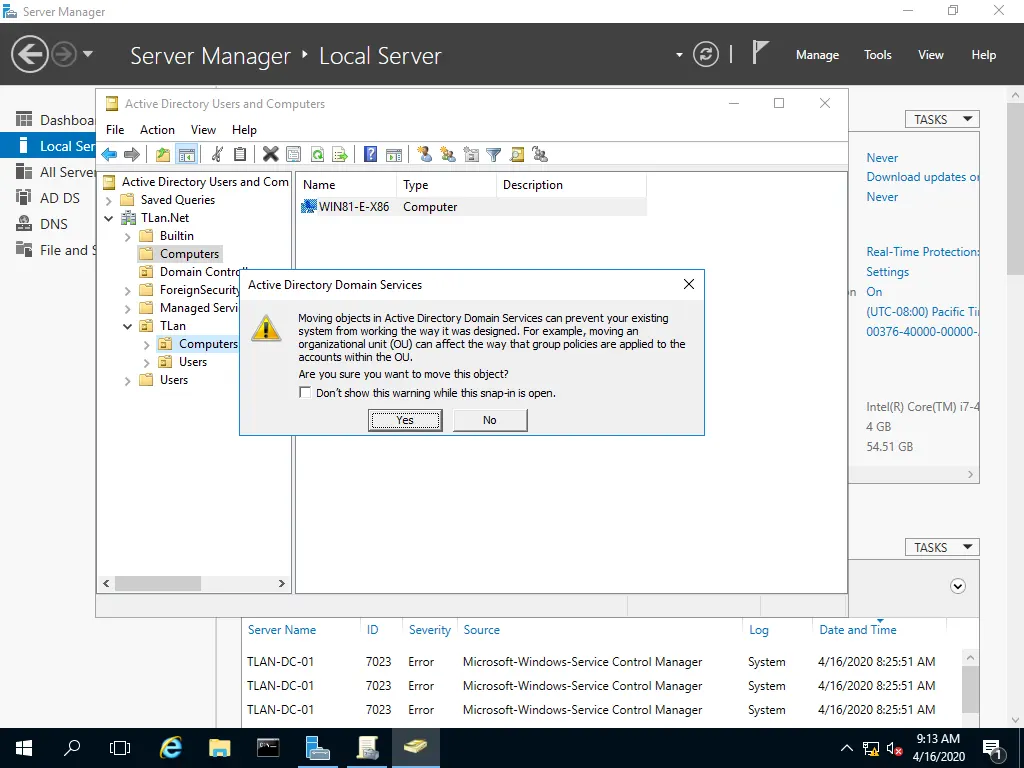Click the Find objects magnifier toolbar icon
Image resolution: width=1024 pixels, height=768 pixels.
(x=517, y=155)
